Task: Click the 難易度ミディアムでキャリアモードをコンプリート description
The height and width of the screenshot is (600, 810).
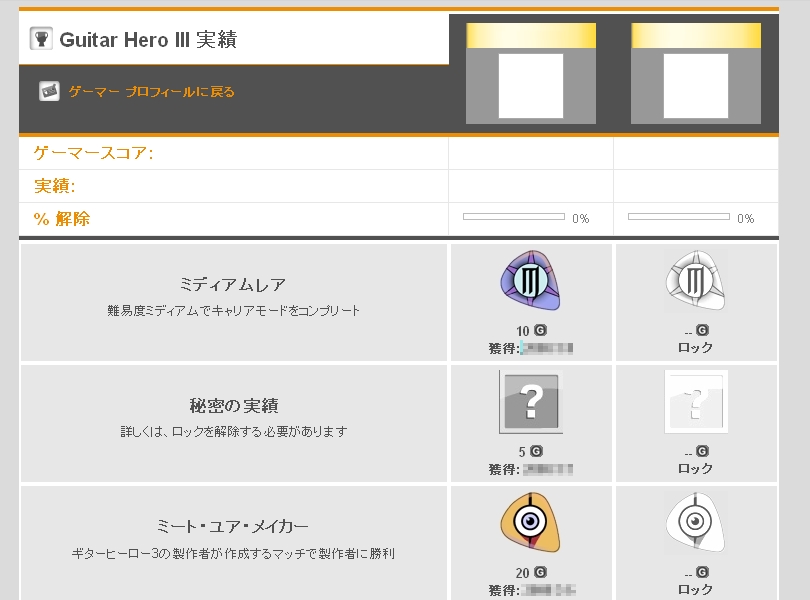Action: click(x=233, y=311)
